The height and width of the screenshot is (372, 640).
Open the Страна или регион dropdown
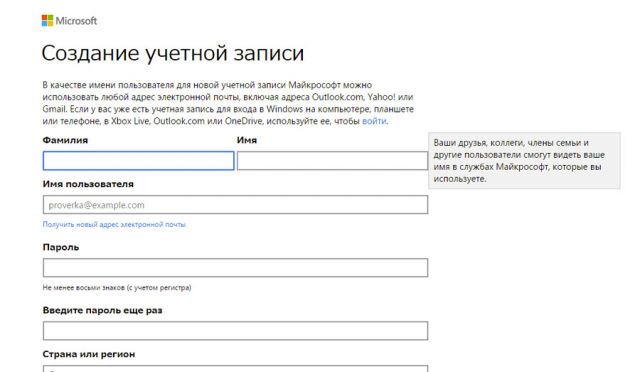click(236, 369)
